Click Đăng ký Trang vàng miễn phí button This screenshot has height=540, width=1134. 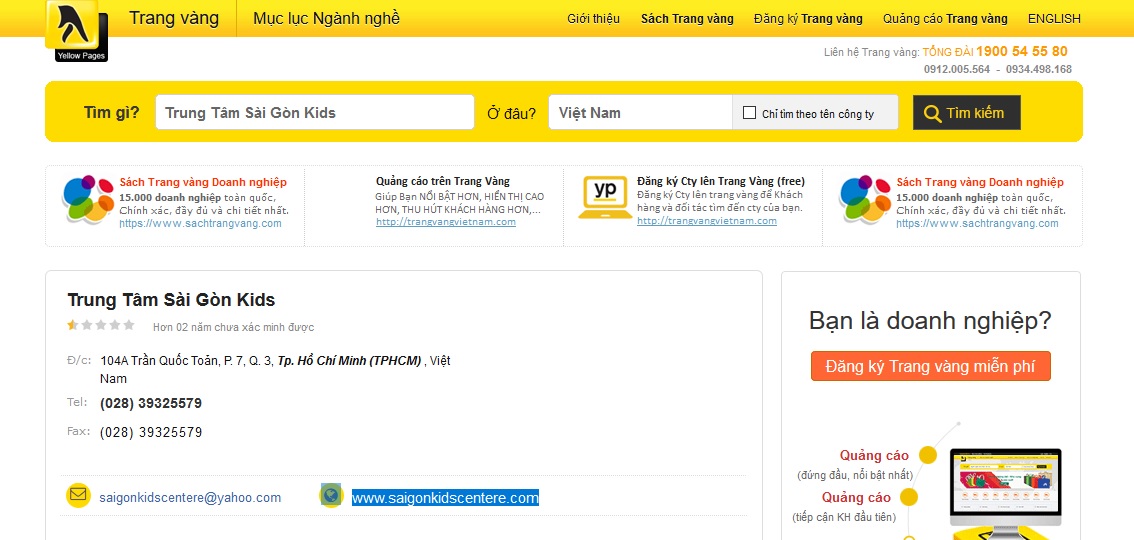point(930,366)
